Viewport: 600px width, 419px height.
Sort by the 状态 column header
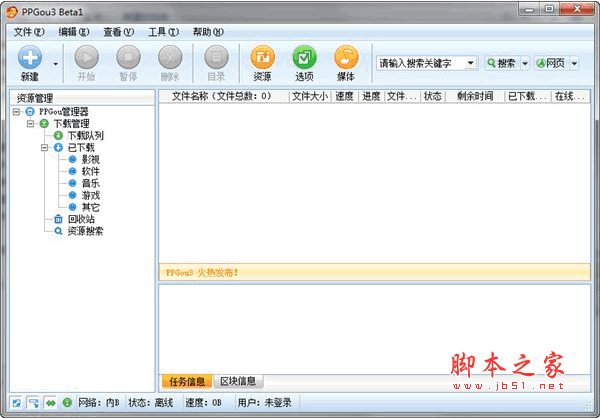433,96
